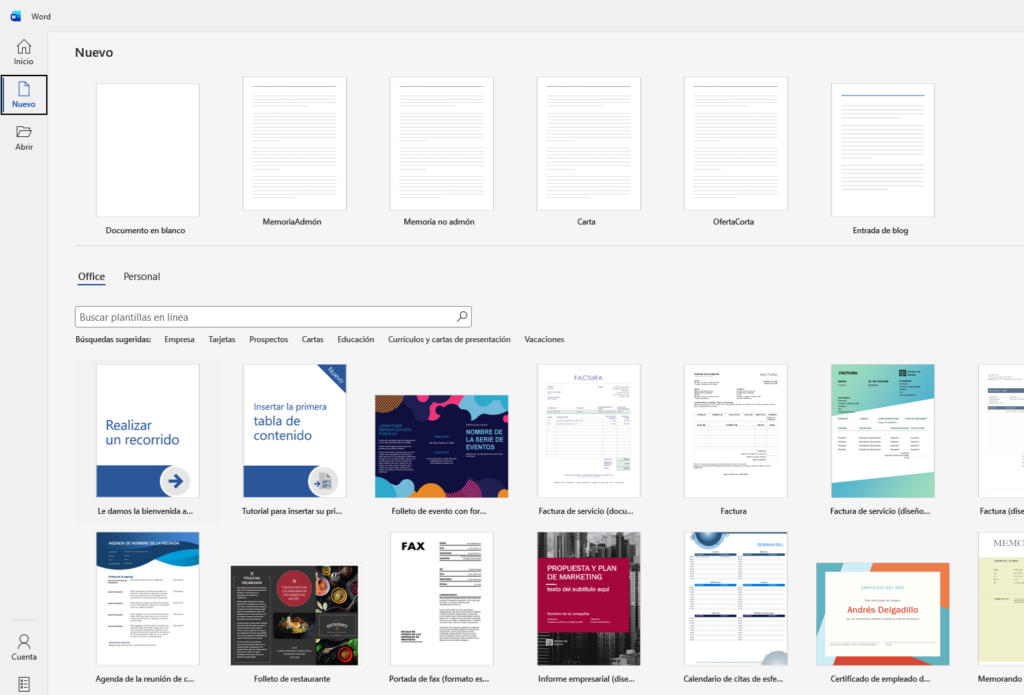1024x695 pixels.
Task: Click the magnifier search icon in template search
Action: (462, 317)
